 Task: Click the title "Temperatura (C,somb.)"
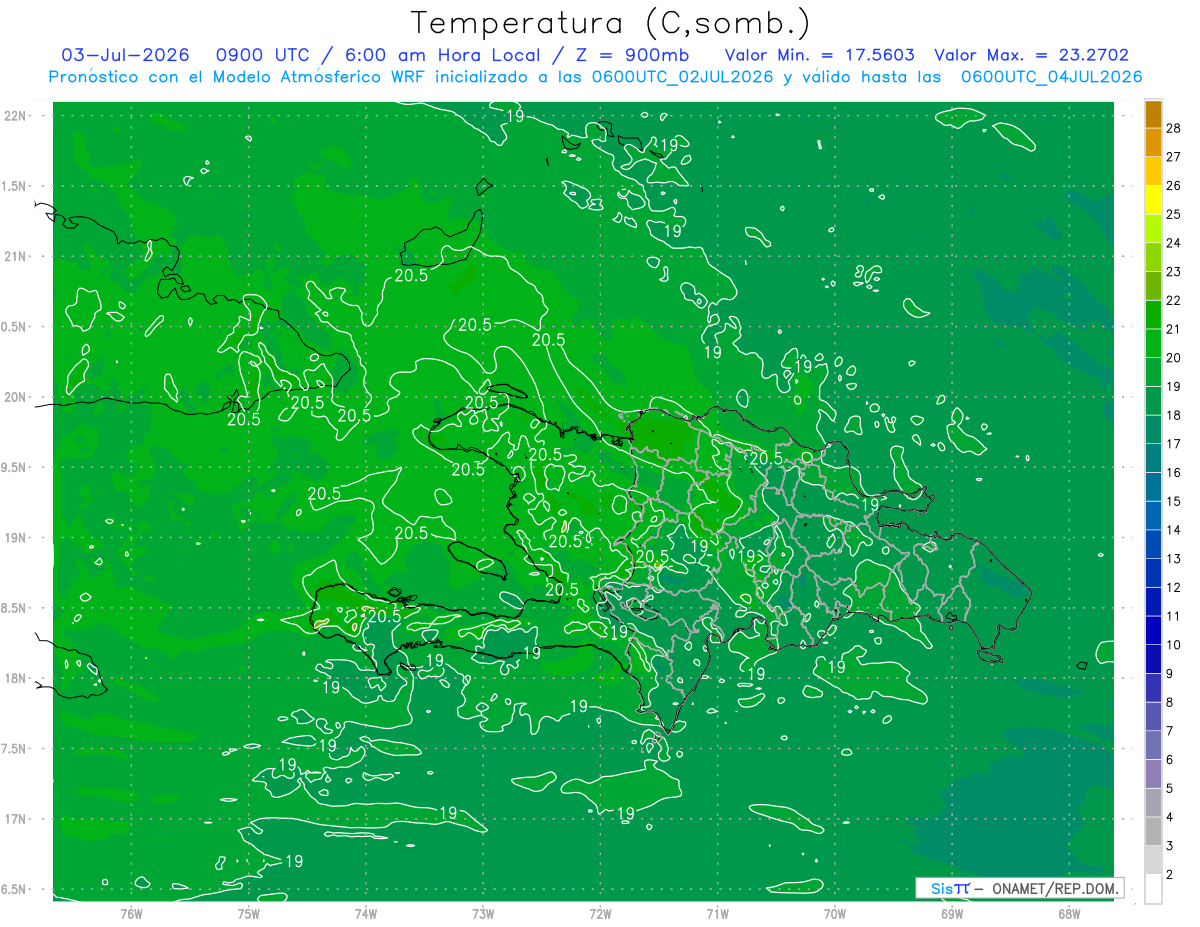pyautogui.click(x=611, y=24)
